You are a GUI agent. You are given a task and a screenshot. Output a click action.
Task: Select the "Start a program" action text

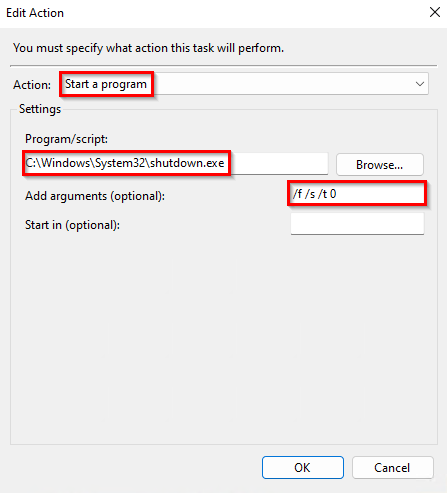tap(106, 84)
